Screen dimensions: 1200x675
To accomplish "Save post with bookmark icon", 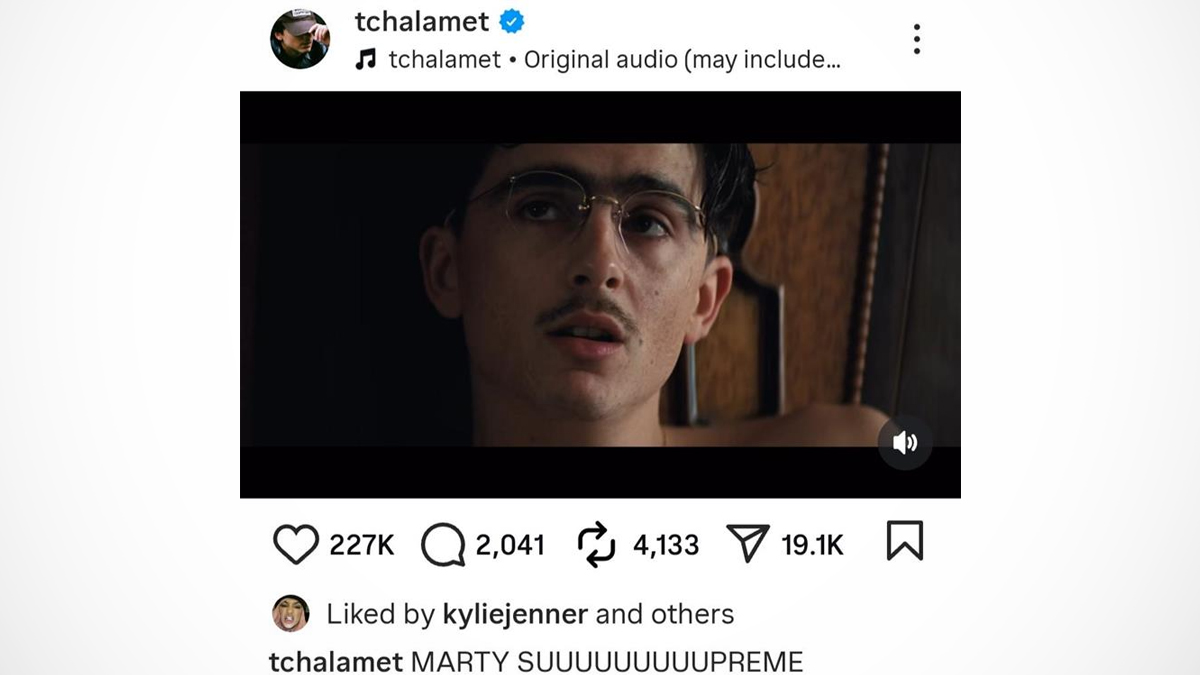I will click(905, 542).
